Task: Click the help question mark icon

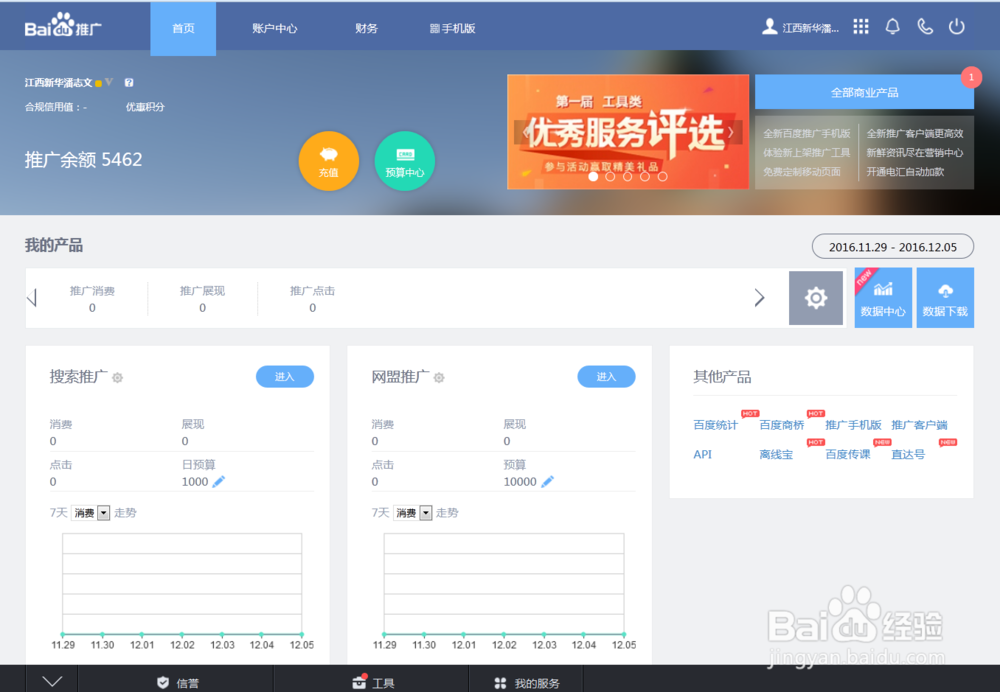Action: click(129, 83)
